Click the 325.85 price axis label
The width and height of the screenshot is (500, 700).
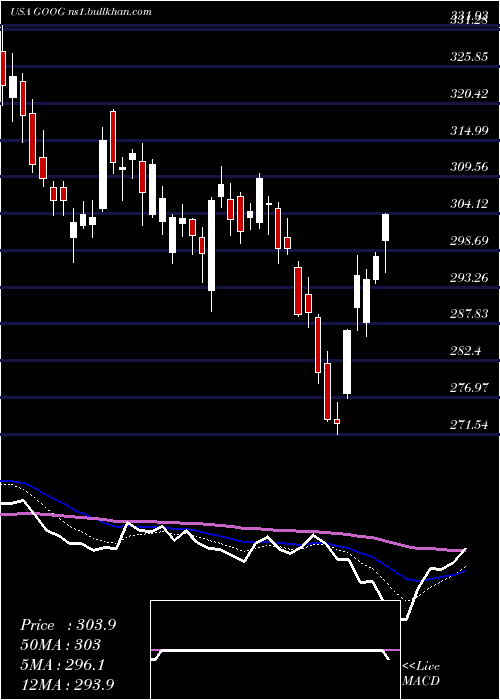(x=468, y=58)
